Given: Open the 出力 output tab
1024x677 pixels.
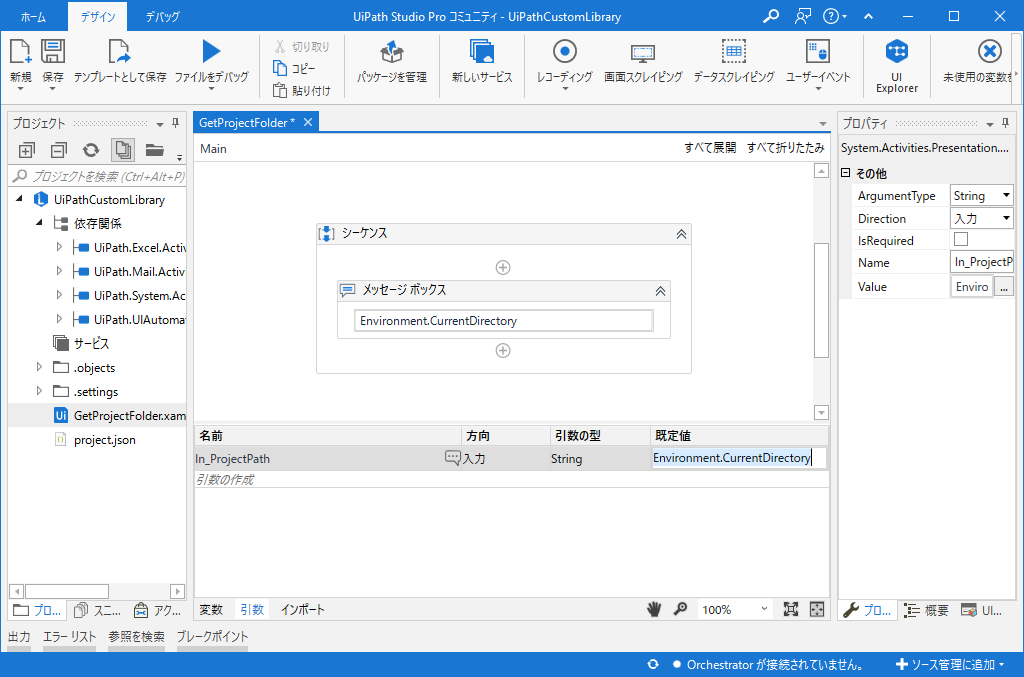Looking at the screenshot, I should (19, 637).
